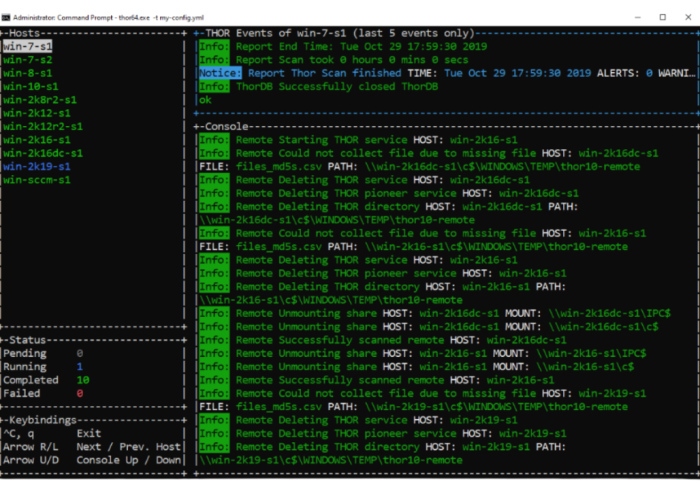Click the Arrow U/D keybinding line
Screen dimensions: 700x500
pyautogui.click(x=92, y=460)
